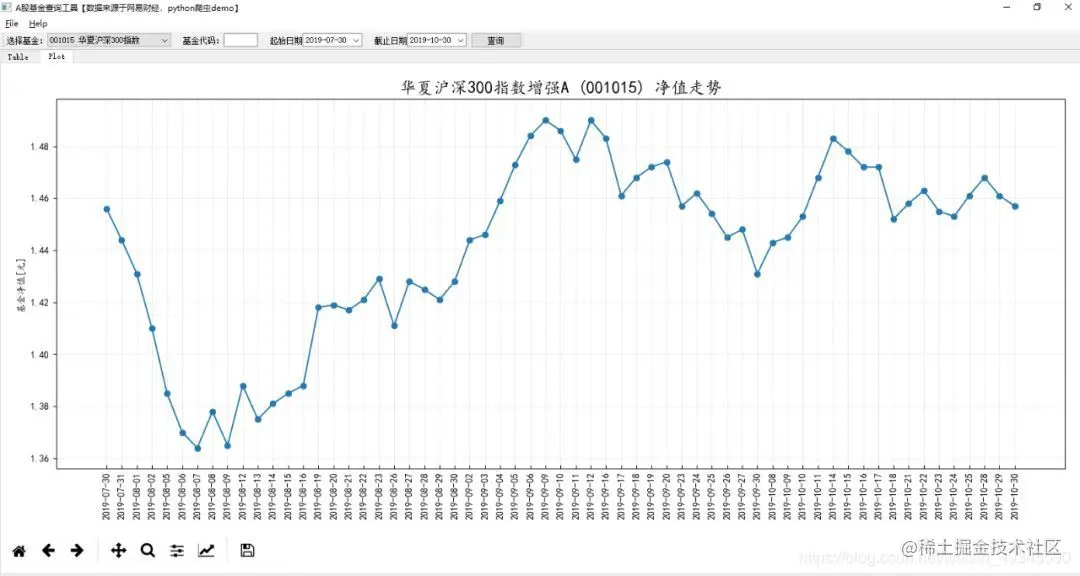This screenshot has width=1080, height=576.
Task: Open the Edit axis and curve parameters icon
Action: point(207,550)
